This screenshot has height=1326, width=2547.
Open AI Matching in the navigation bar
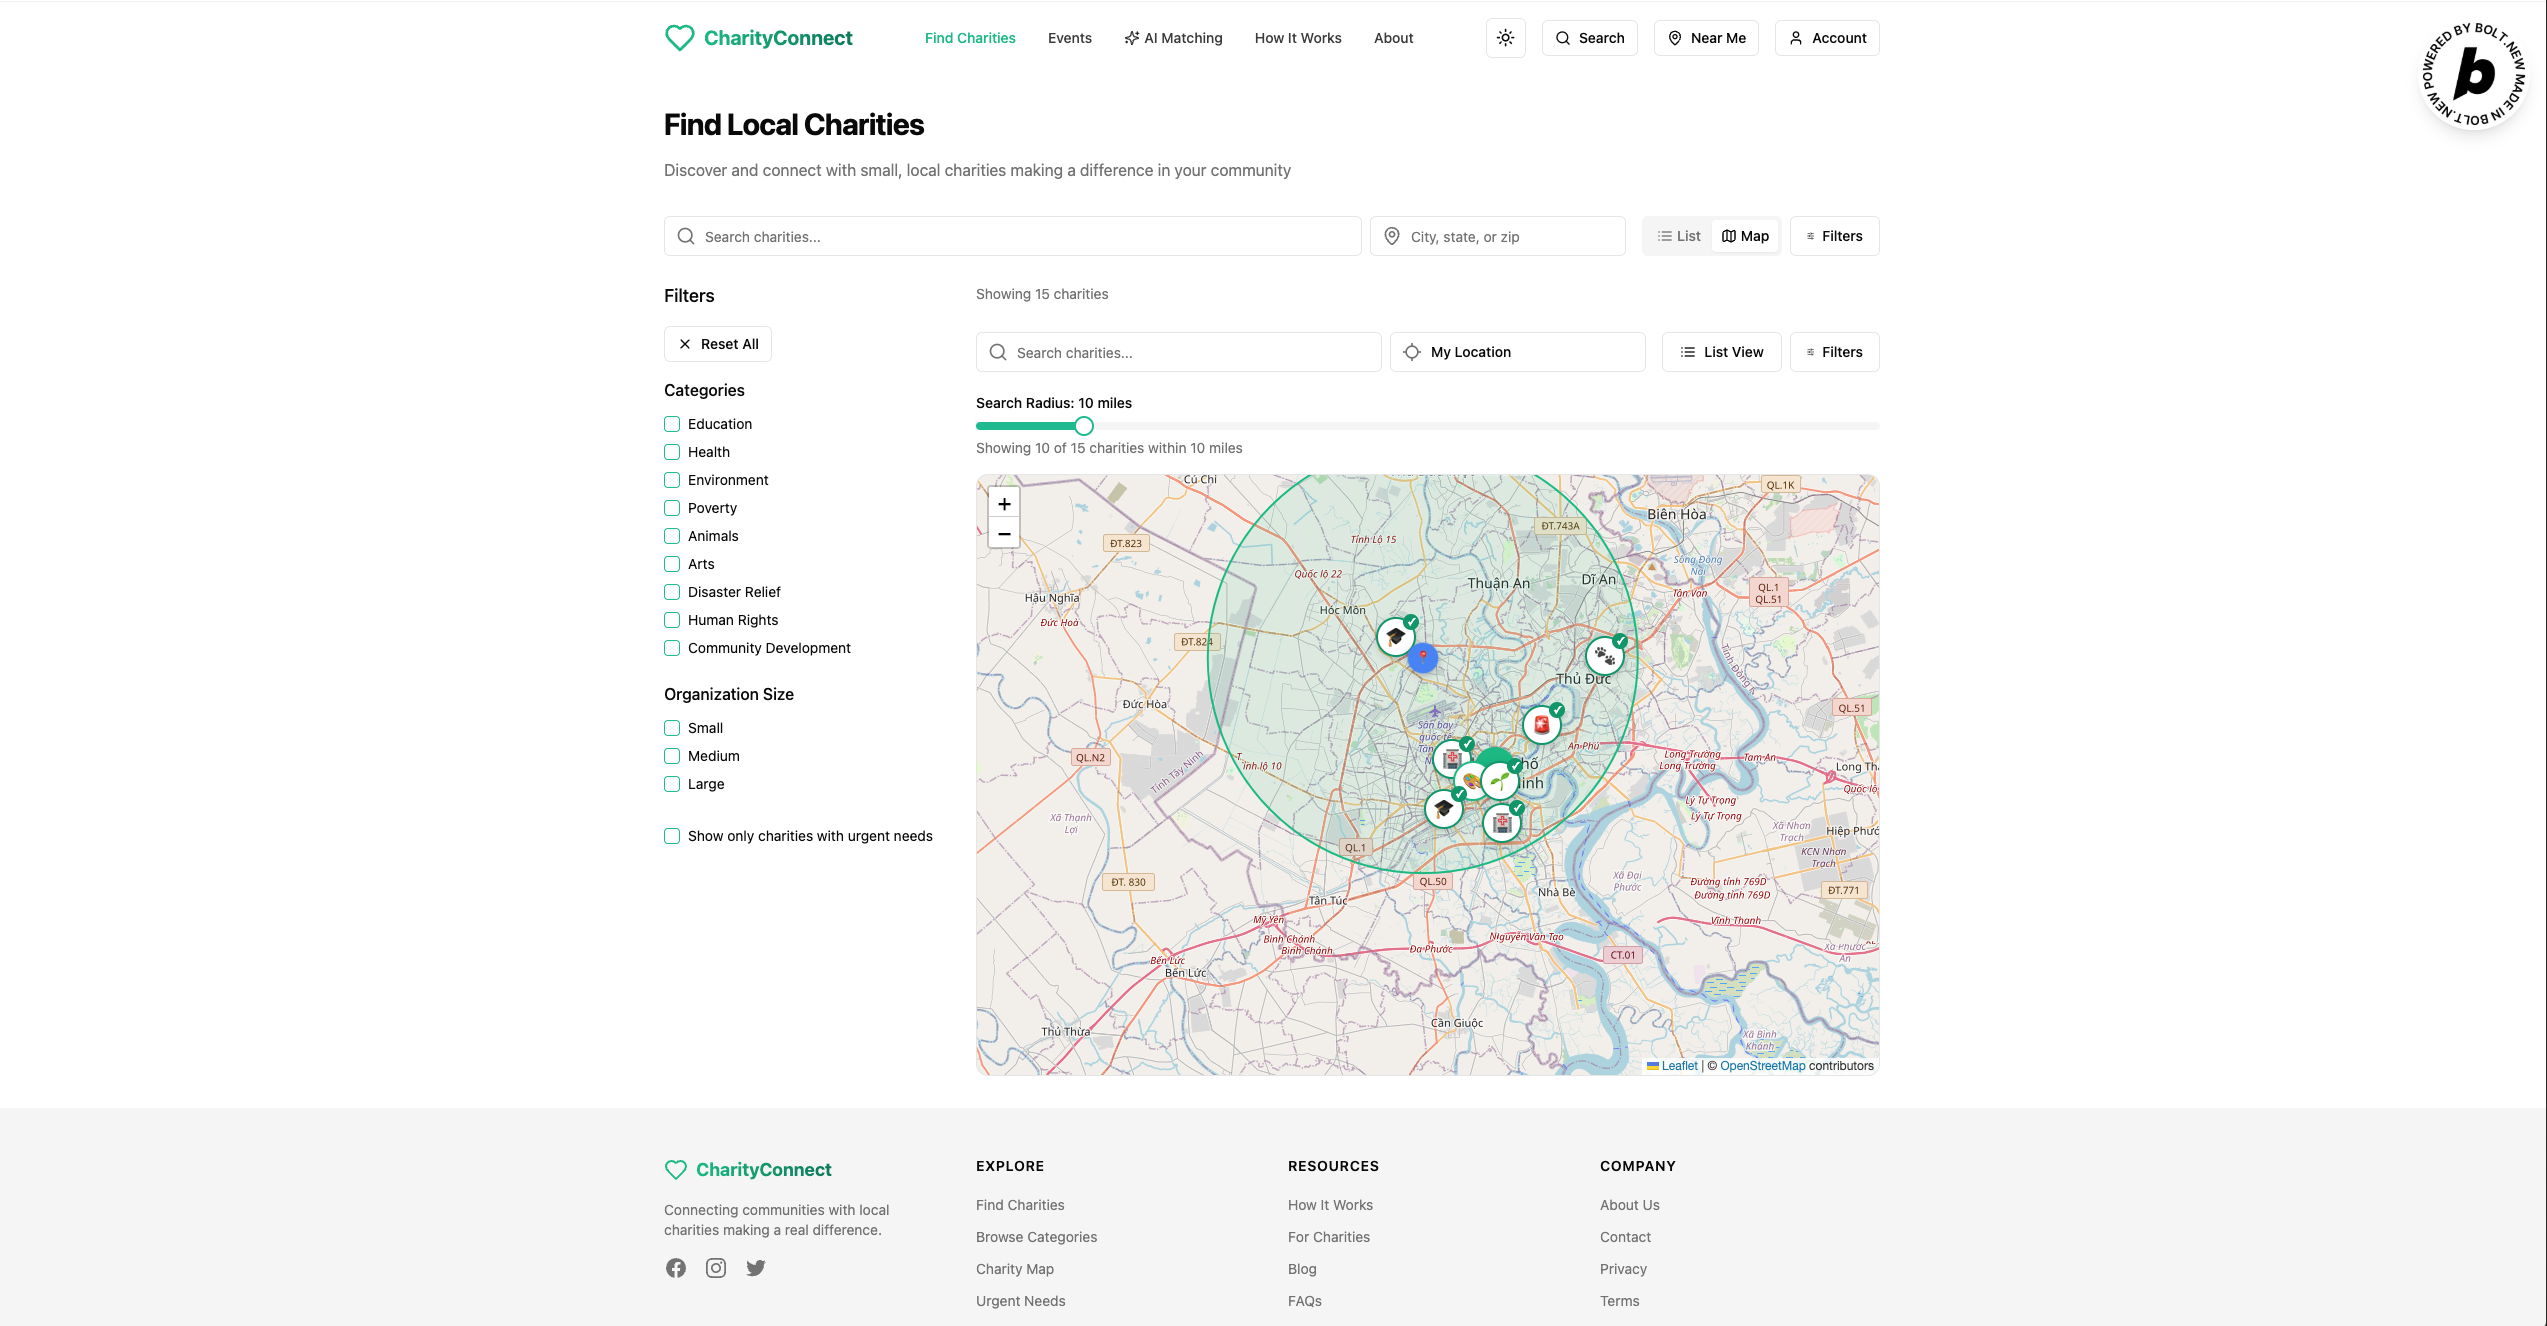tap(1173, 38)
